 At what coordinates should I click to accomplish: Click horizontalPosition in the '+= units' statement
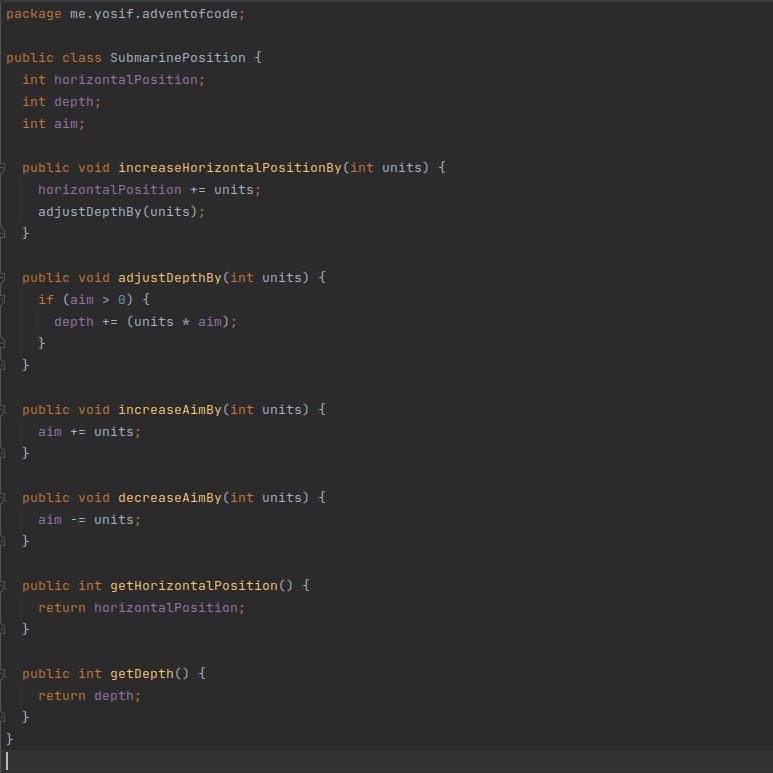click(x=110, y=190)
